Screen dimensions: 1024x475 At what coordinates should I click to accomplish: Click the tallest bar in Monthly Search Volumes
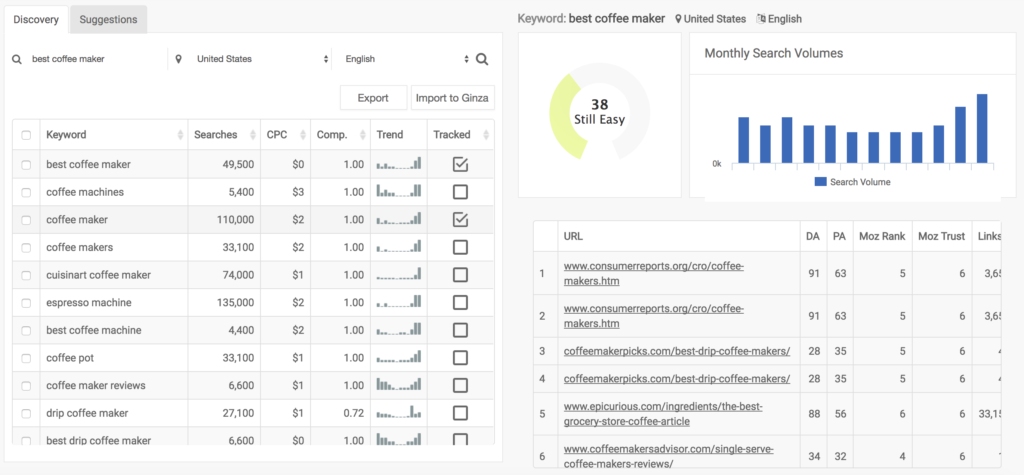click(982, 128)
